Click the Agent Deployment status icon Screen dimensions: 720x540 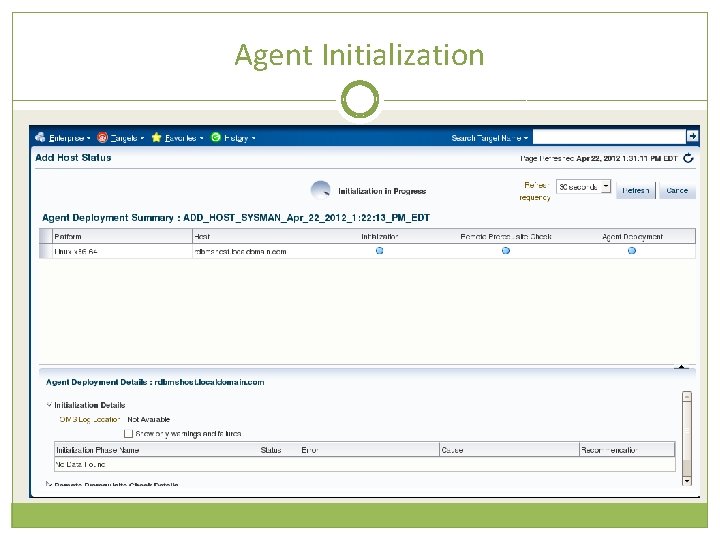pyautogui.click(x=632, y=251)
